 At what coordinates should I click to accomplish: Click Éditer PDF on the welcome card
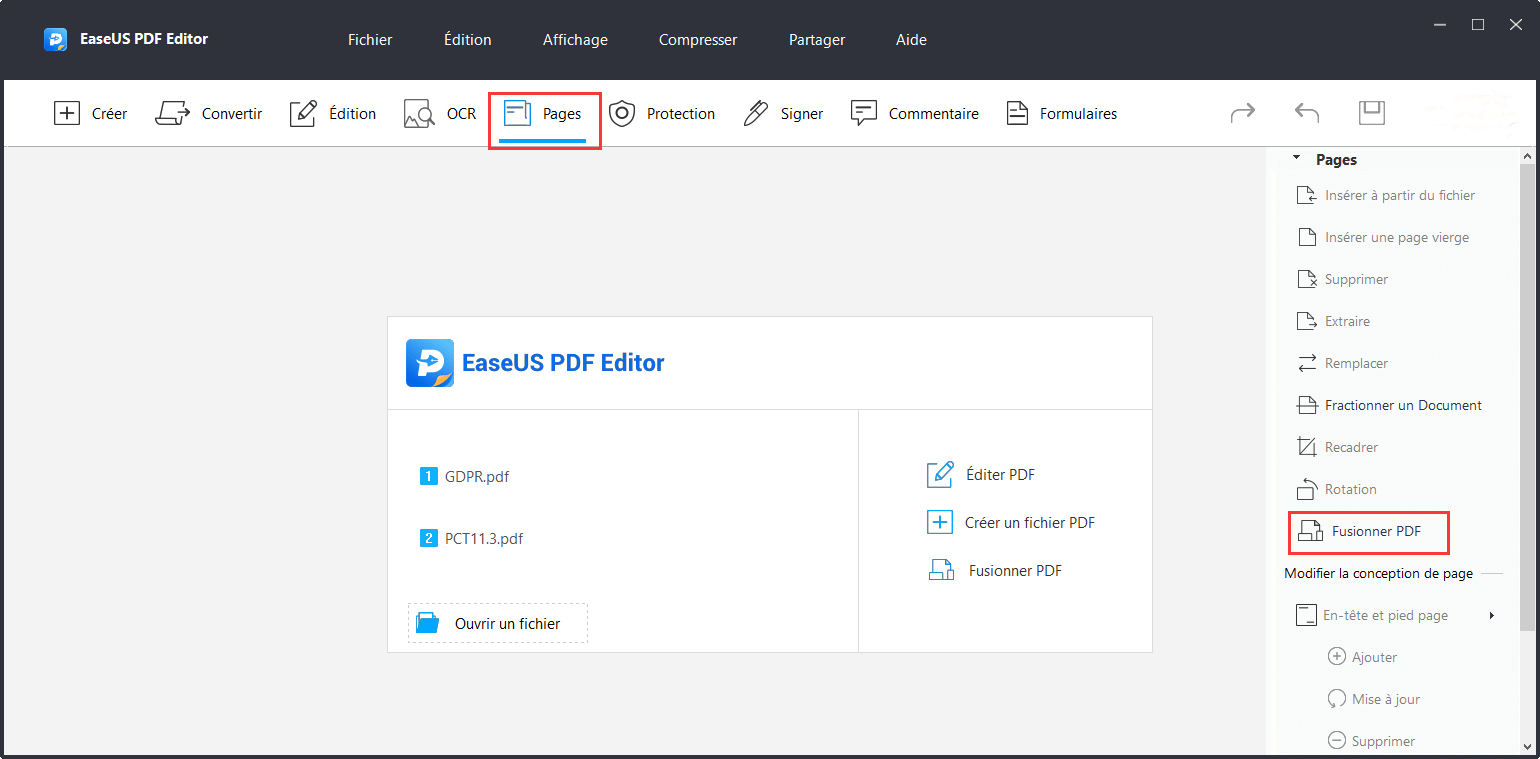(x=981, y=475)
